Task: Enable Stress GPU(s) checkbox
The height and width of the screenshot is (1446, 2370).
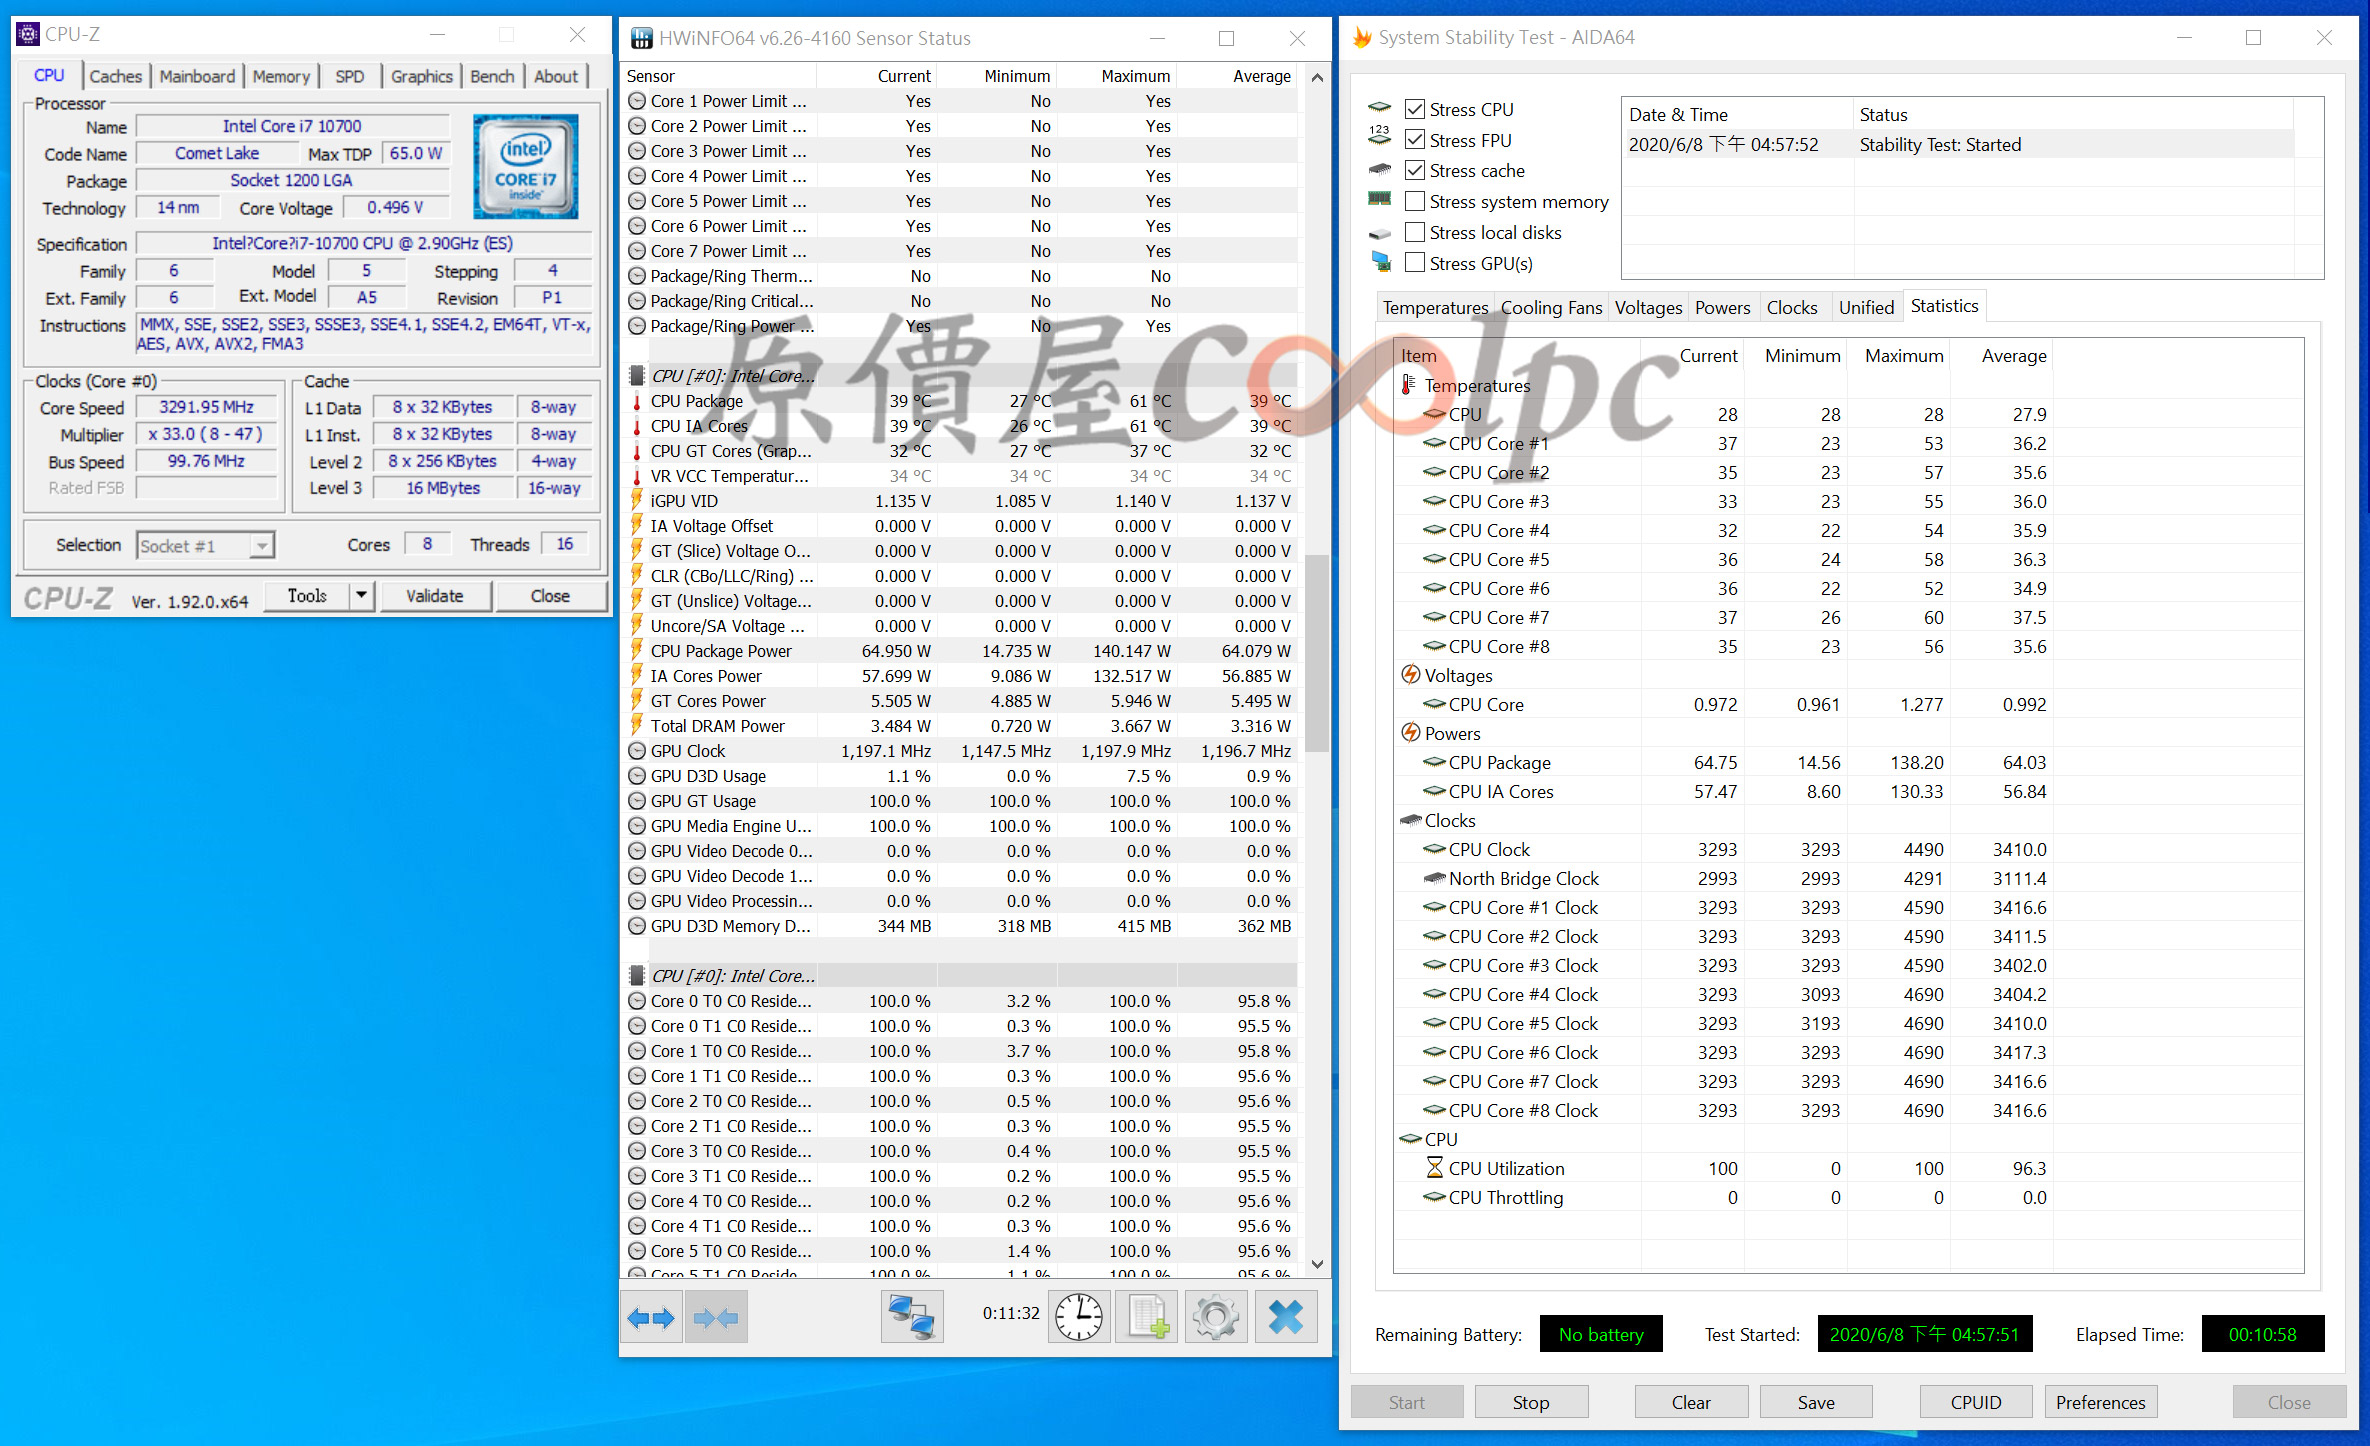Action: 1415,263
